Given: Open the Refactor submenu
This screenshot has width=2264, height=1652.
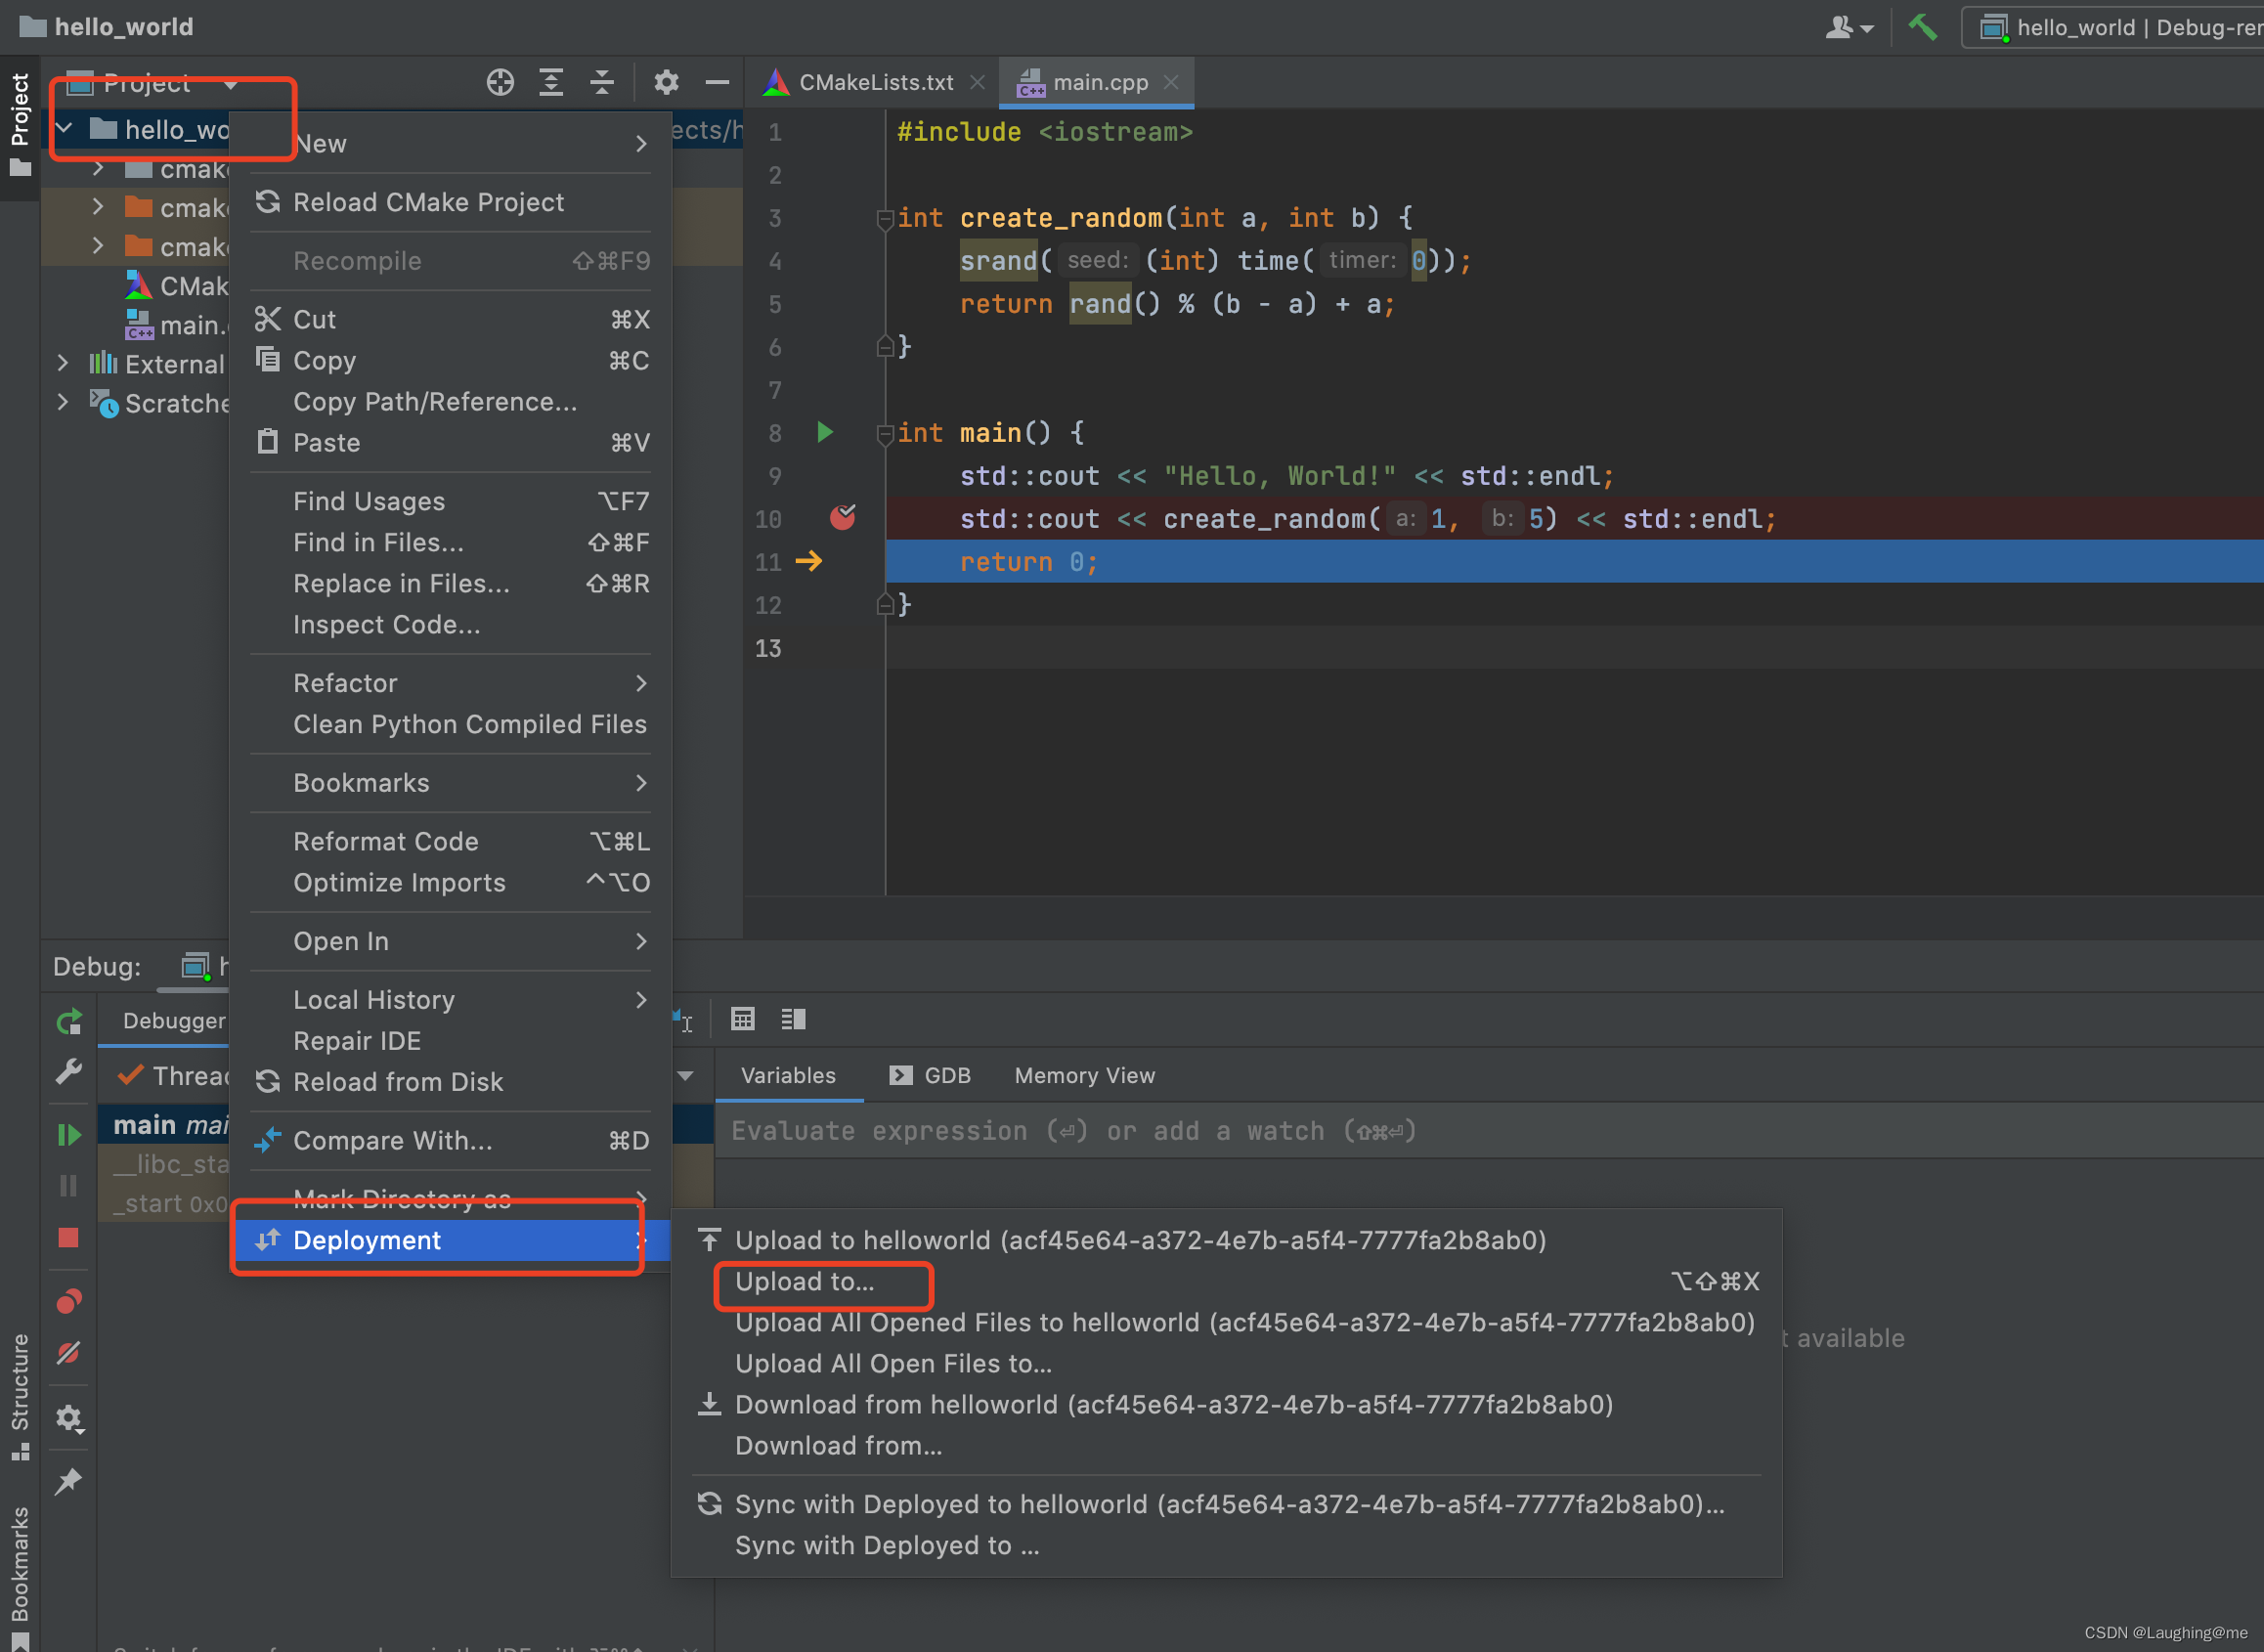Looking at the screenshot, I should pos(450,683).
